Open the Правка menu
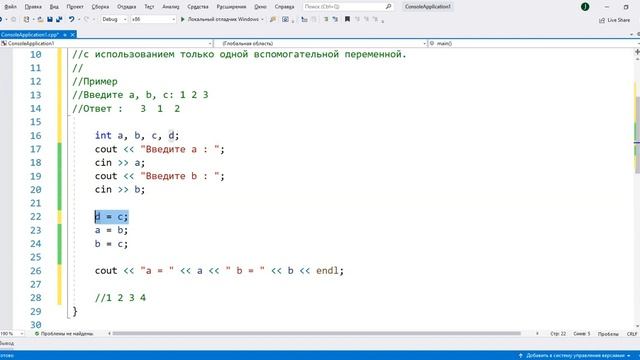The width and height of the screenshot is (640, 360). [33, 7]
